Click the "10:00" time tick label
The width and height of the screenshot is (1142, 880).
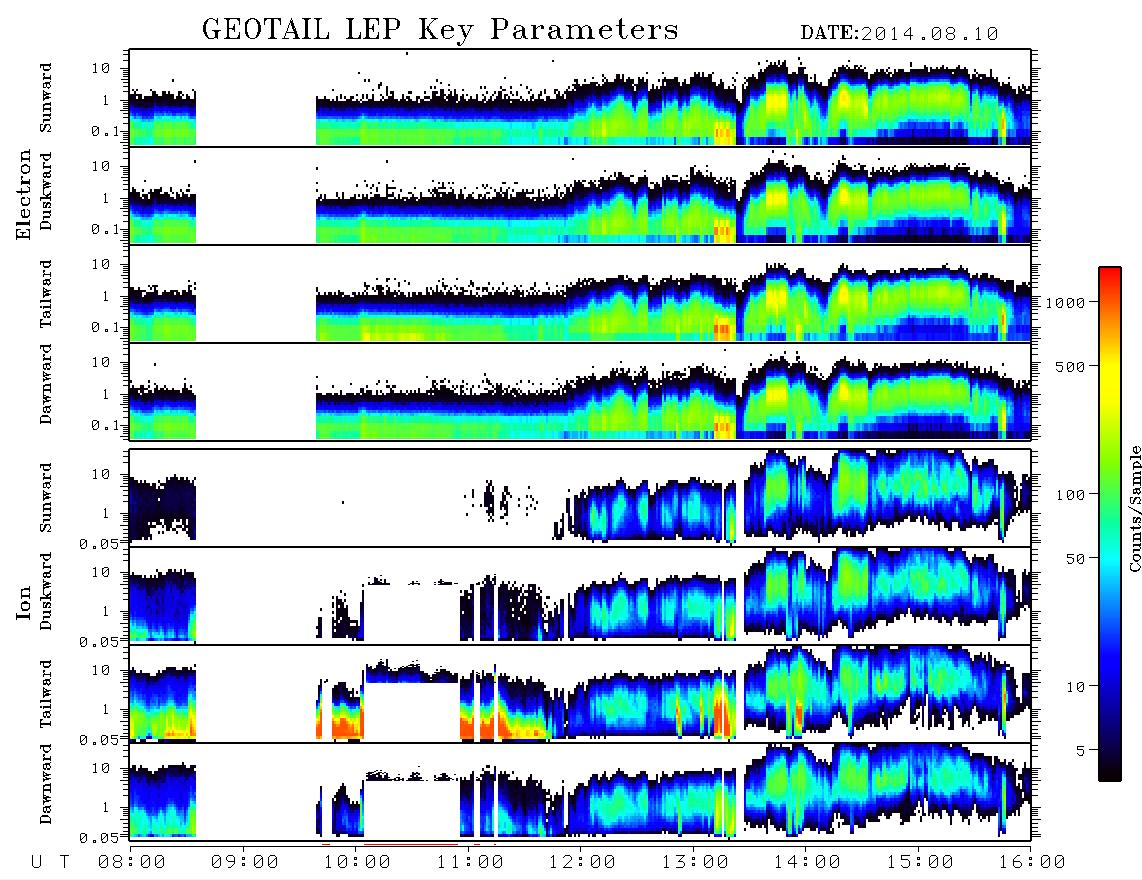click(x=357, y=862)
